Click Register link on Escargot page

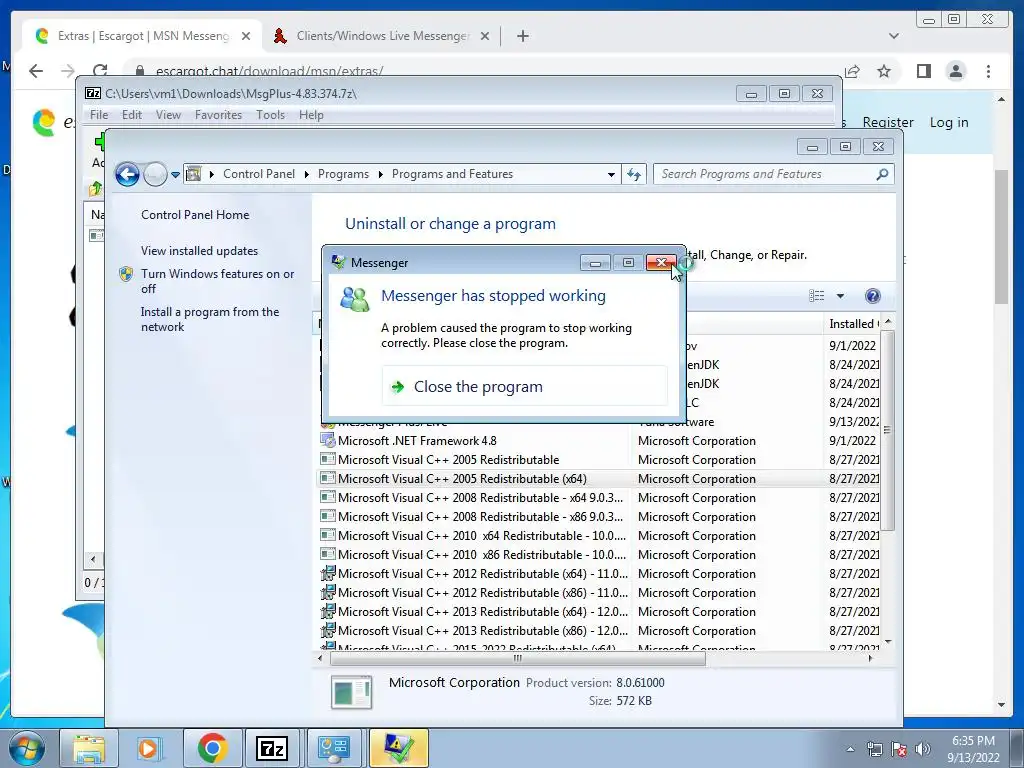(888, 122)
